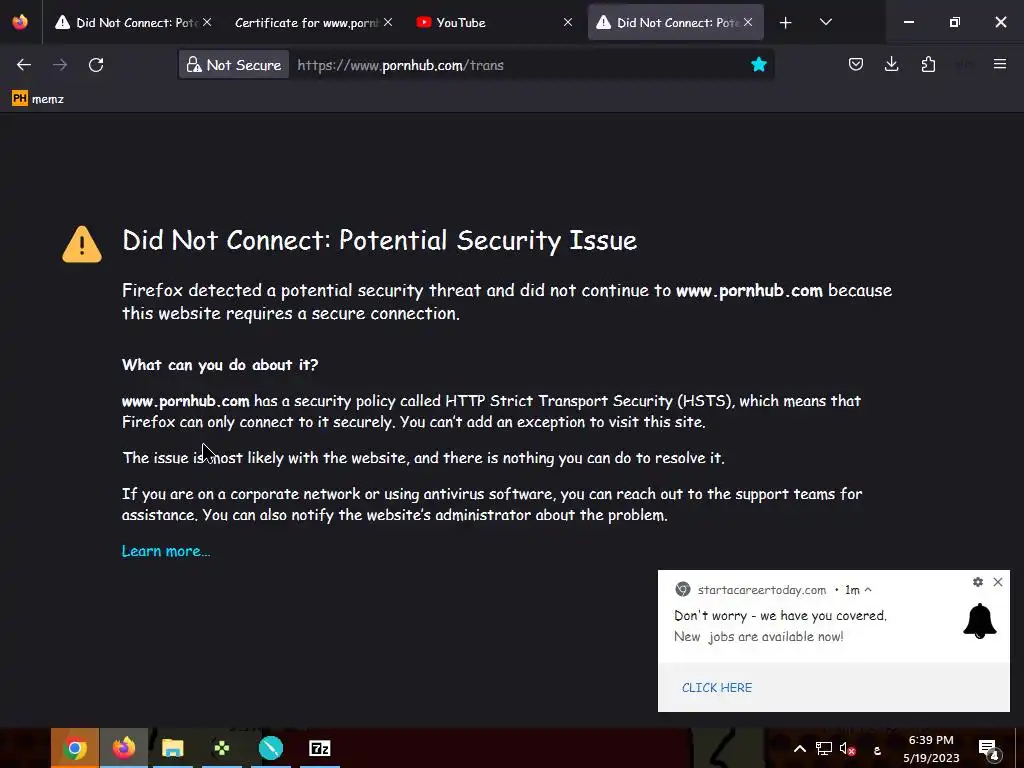This screenshot has width=1024, height=768.
Task: Open the memz bookmark in bookmarks bar
Action: tap(38, 99)
